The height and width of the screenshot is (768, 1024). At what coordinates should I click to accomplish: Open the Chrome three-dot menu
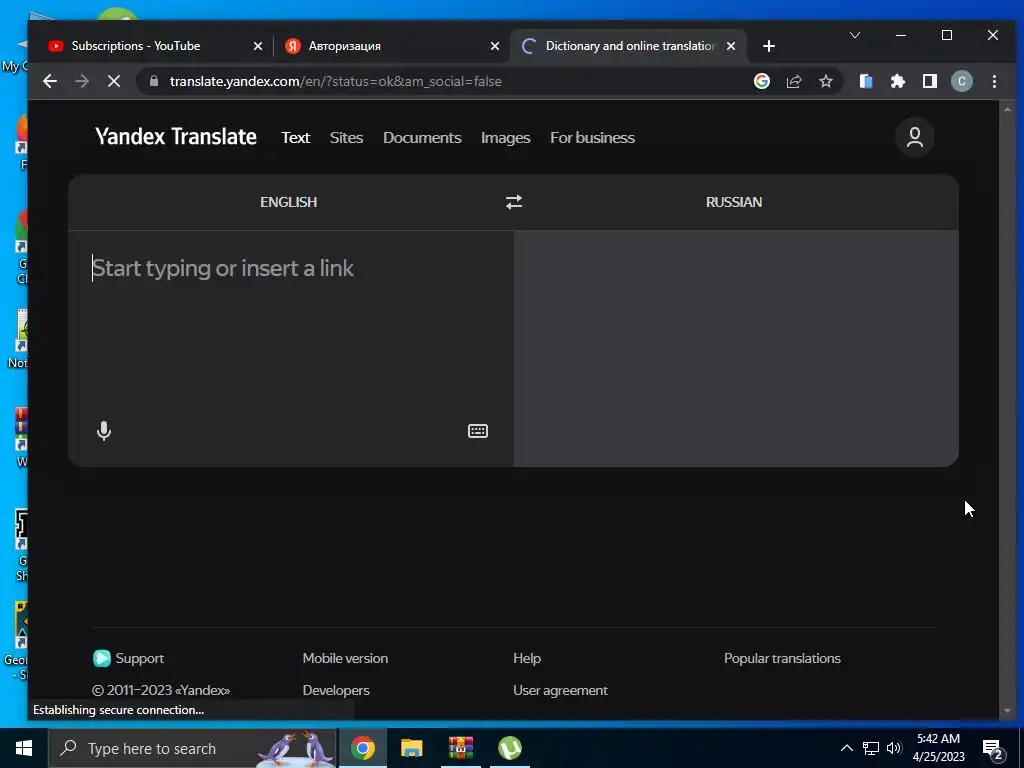(995, 81)
